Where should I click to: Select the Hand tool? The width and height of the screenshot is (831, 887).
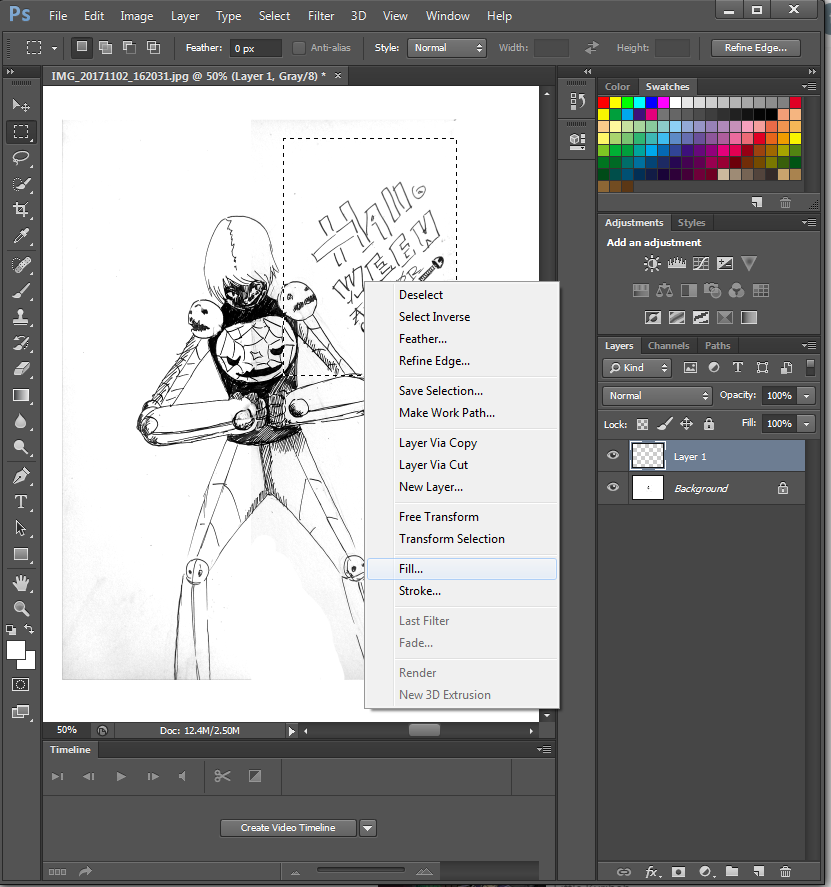(21, 583)
